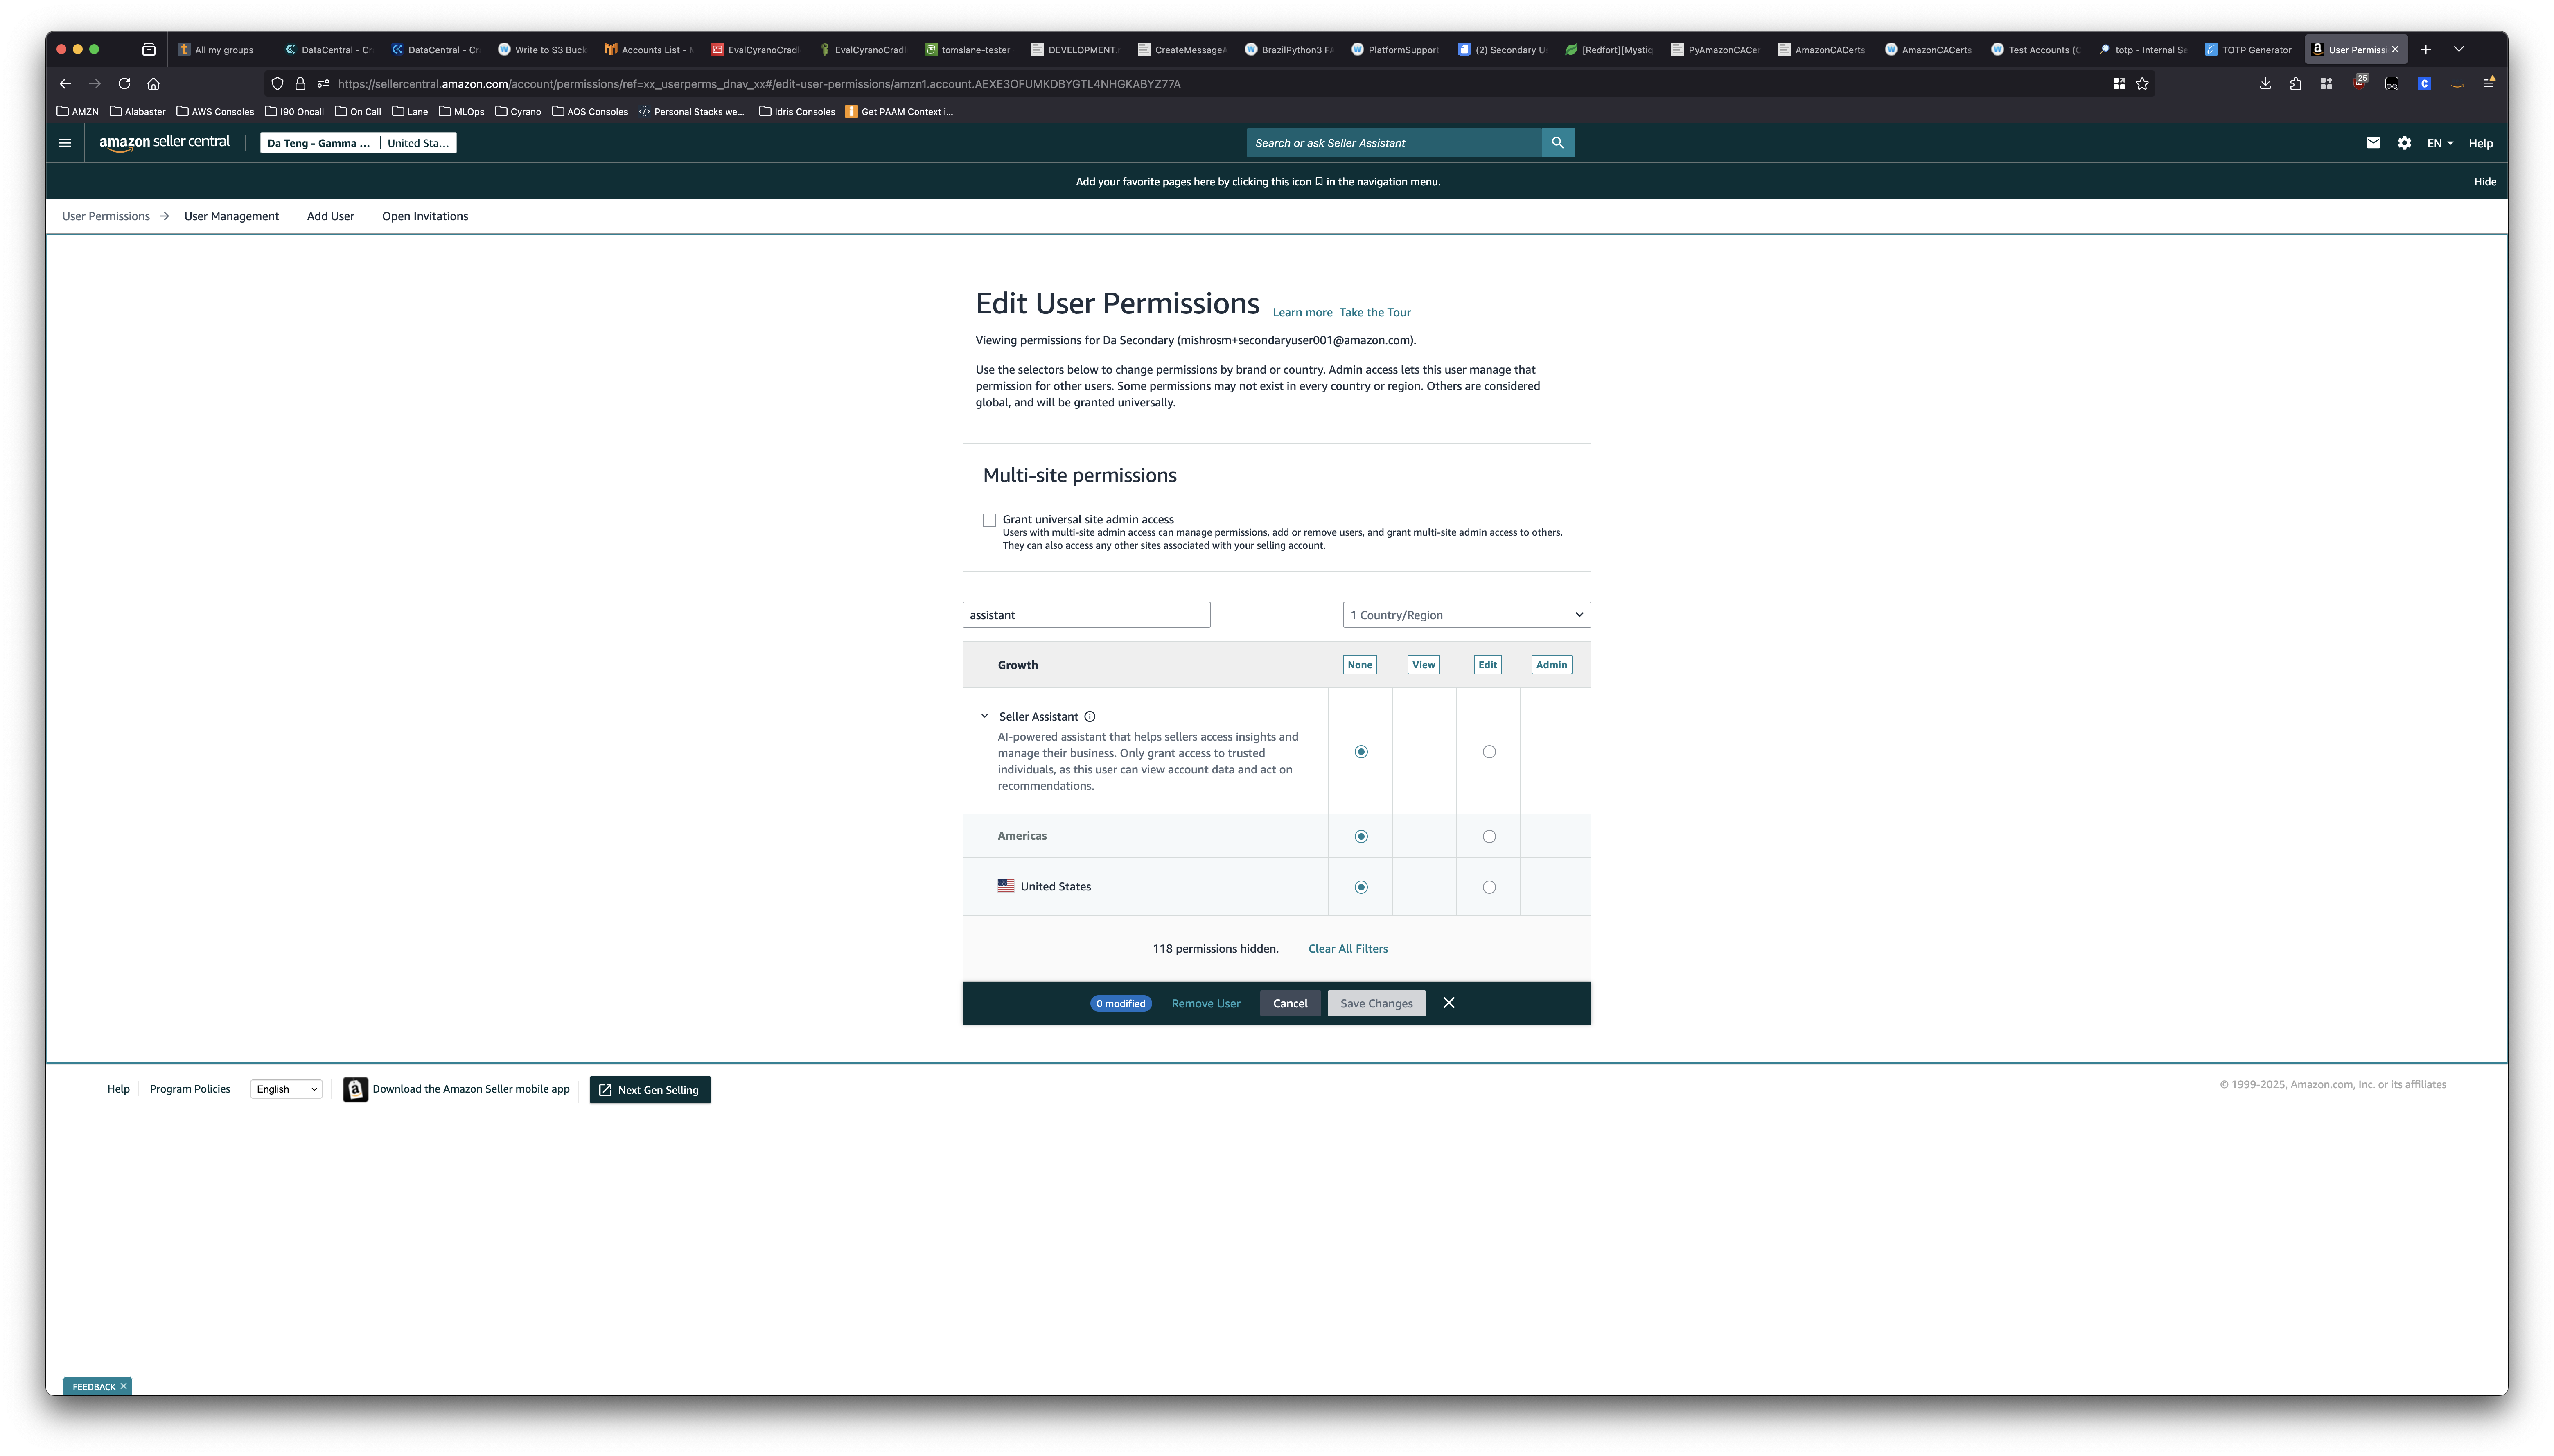Click the Search or ask Seller Assistant field
The image size is (2554, 1456).
coord(1394,143)
